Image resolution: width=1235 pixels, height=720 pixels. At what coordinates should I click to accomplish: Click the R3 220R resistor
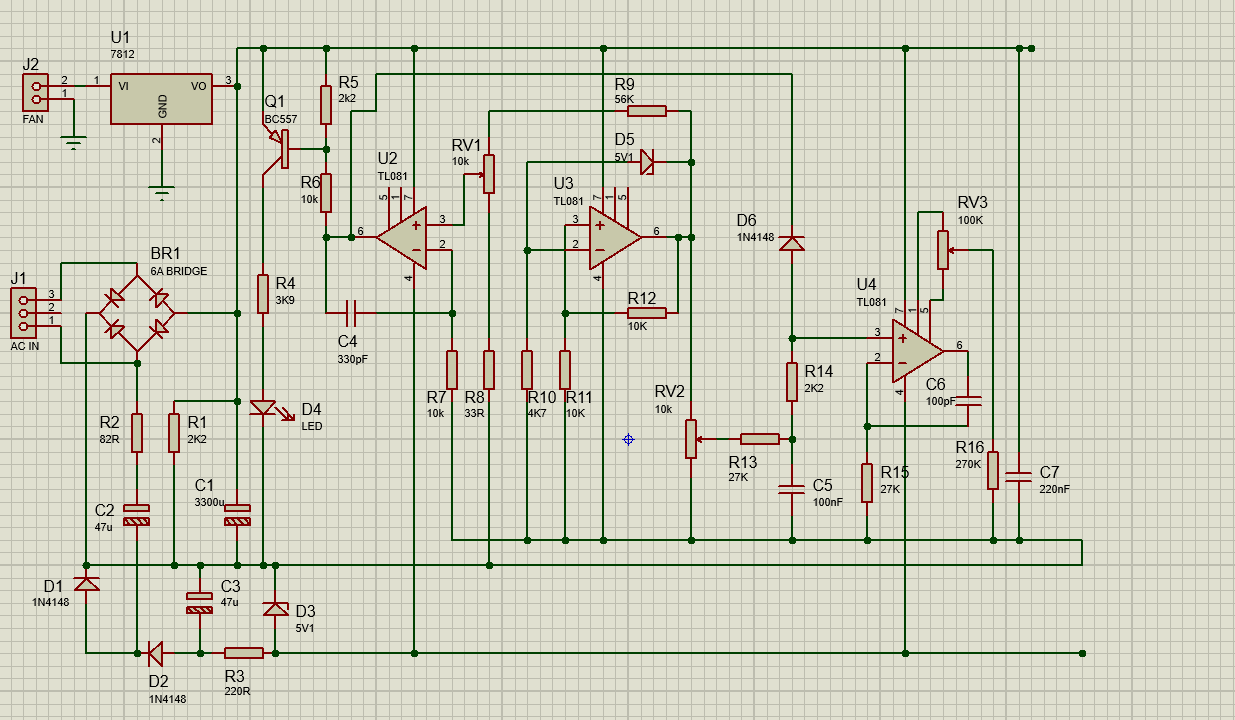tap(243, 653)
